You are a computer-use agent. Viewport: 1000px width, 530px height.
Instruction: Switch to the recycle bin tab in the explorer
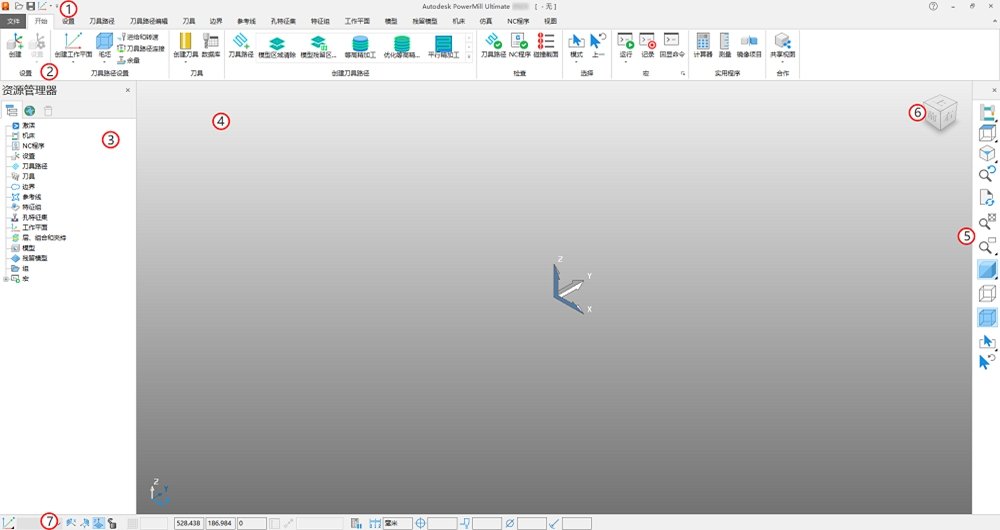[x=48, y=111]
